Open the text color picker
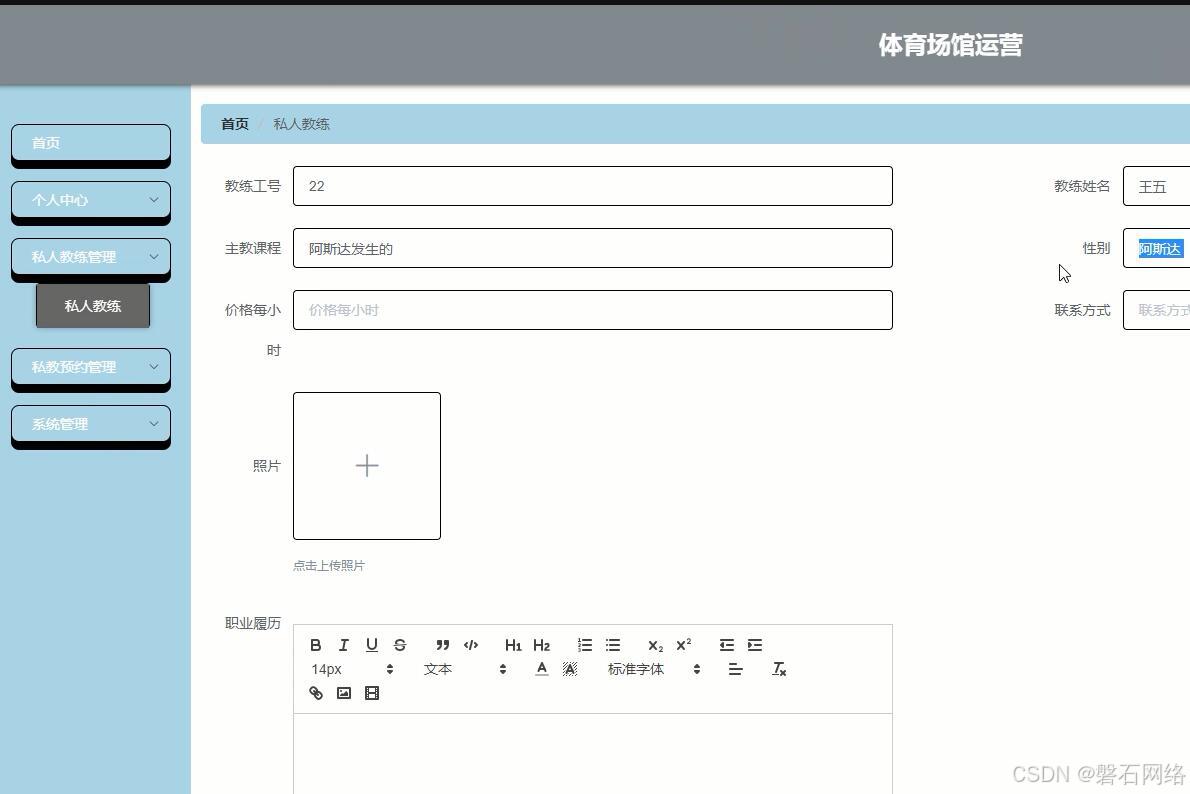1190x794 pixels. (541, 669)
